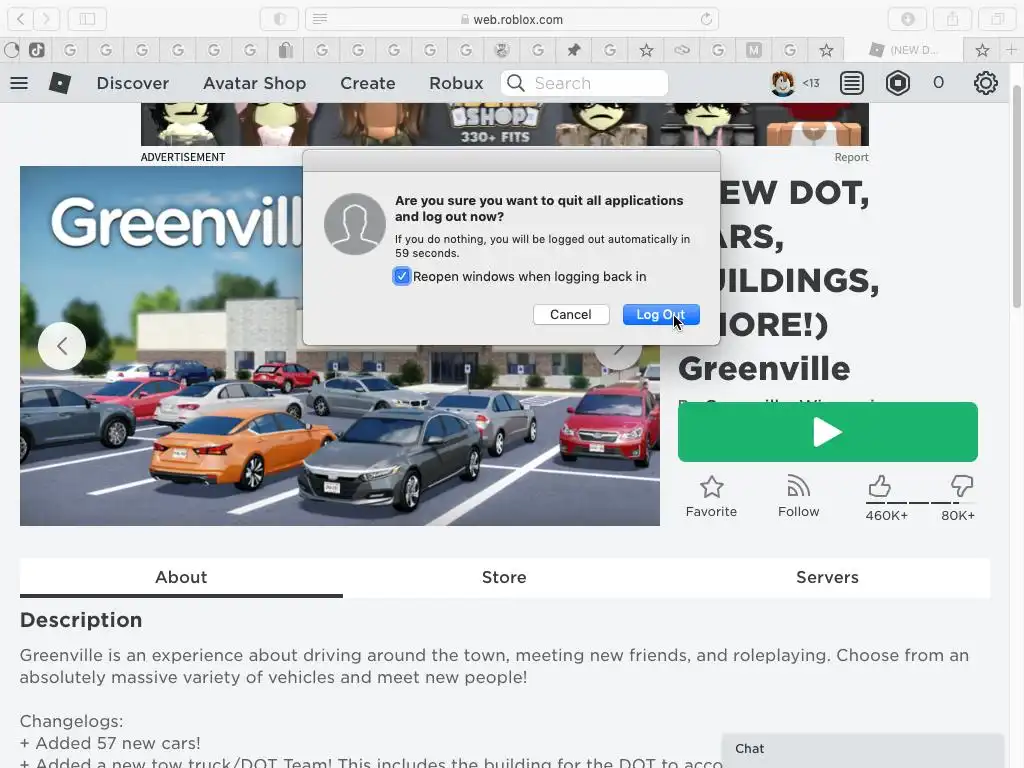The image size is (1024, 768).
Task: Click the user silhouette icon in dialog
Action: click(355, 223)
